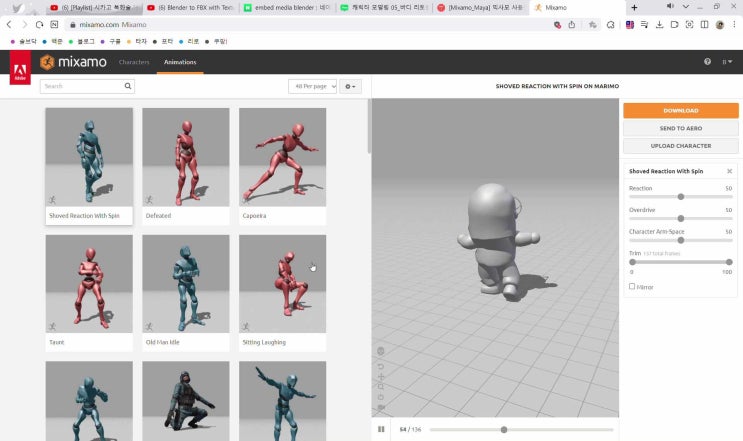743x441 pixels.
Task: Click the animation timeline scrubber handle
Action: (504, 430)
